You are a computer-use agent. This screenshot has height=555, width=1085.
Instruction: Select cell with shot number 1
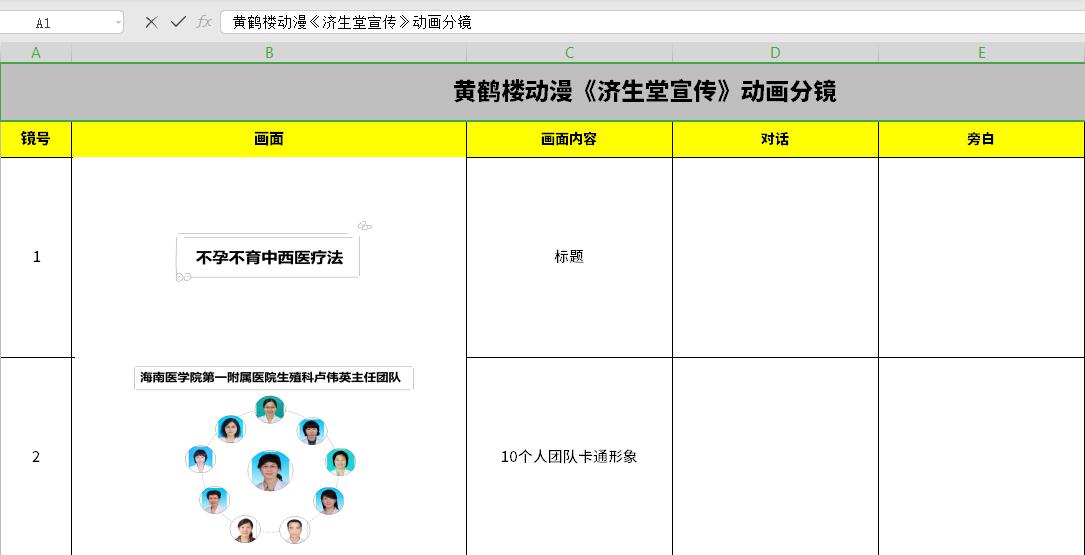coord(36,257)
